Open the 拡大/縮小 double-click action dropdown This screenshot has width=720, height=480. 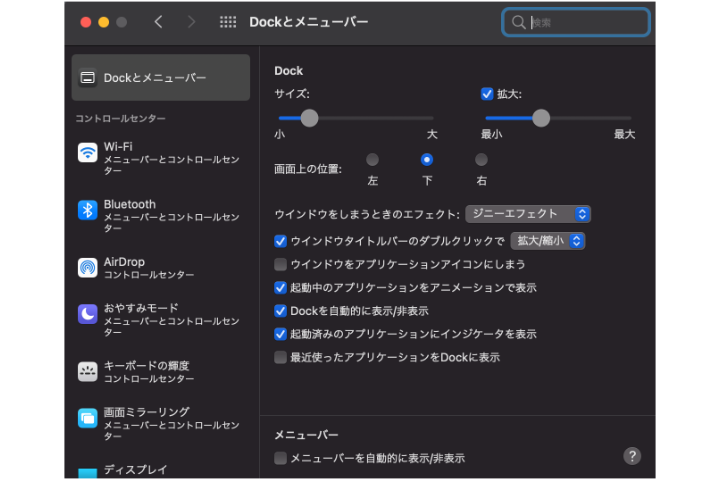click(x=548, y=241)
